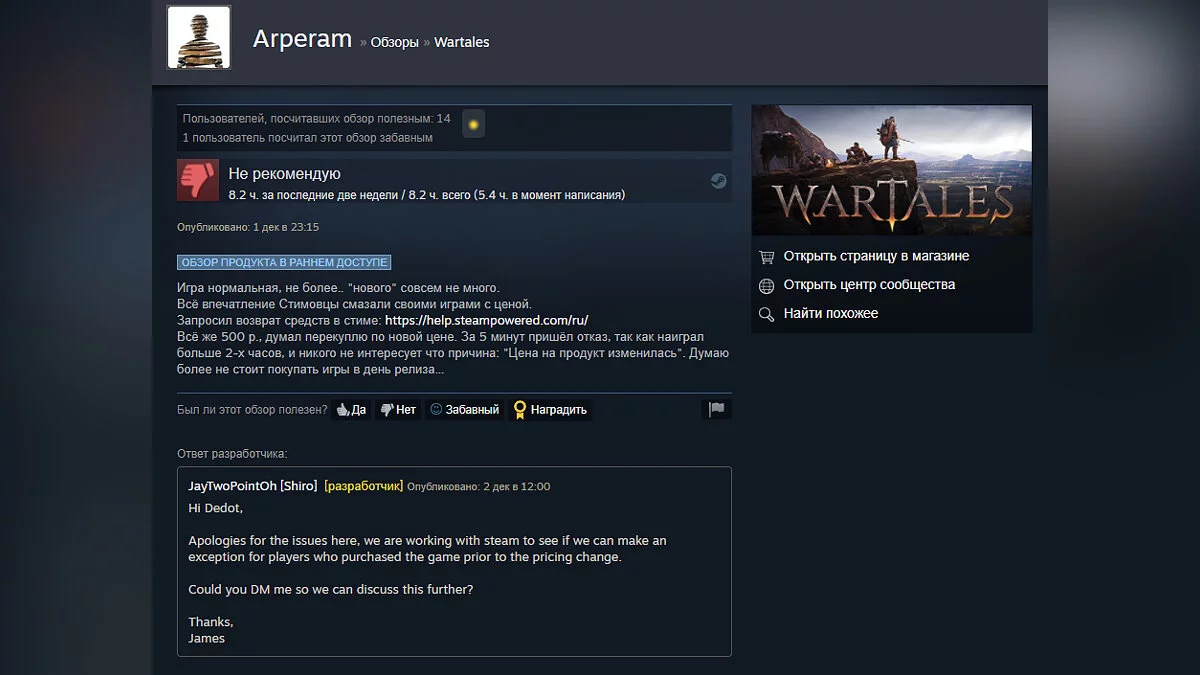Click the globe community hub icon
This screenshot has width=1200, height=675.
767,286
